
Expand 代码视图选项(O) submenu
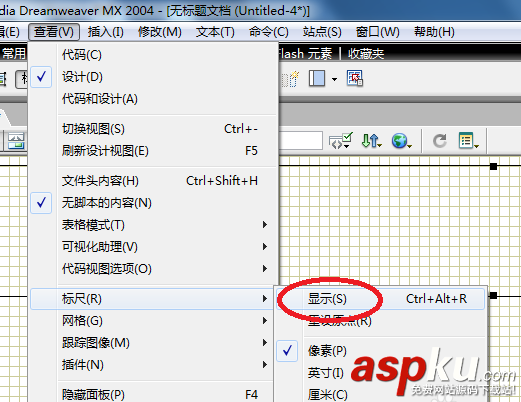[154, 269]
